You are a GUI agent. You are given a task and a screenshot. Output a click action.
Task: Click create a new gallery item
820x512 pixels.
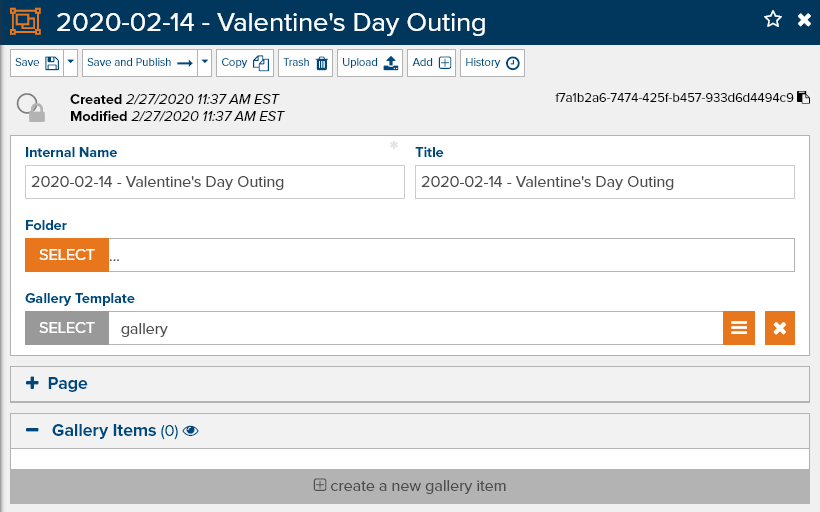tap(410, 486)
